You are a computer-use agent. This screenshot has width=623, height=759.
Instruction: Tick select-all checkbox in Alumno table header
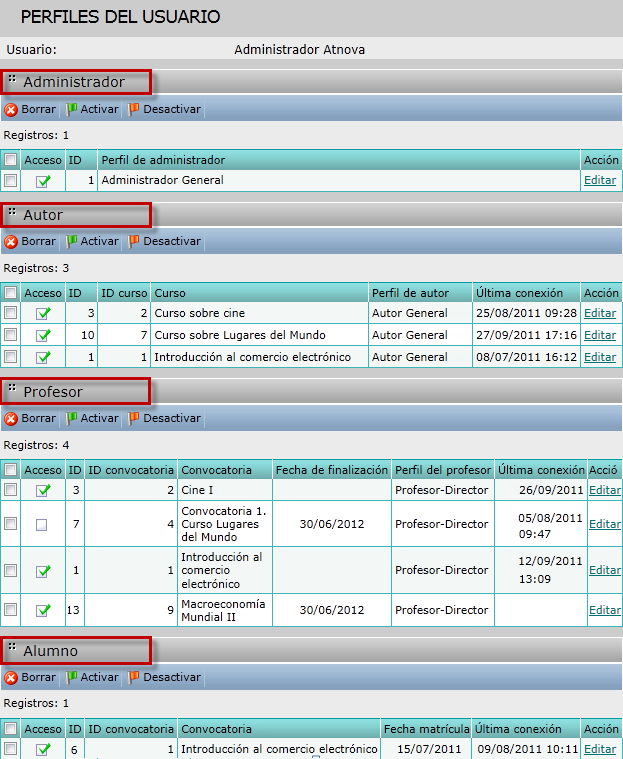click(x=10, y=729)
